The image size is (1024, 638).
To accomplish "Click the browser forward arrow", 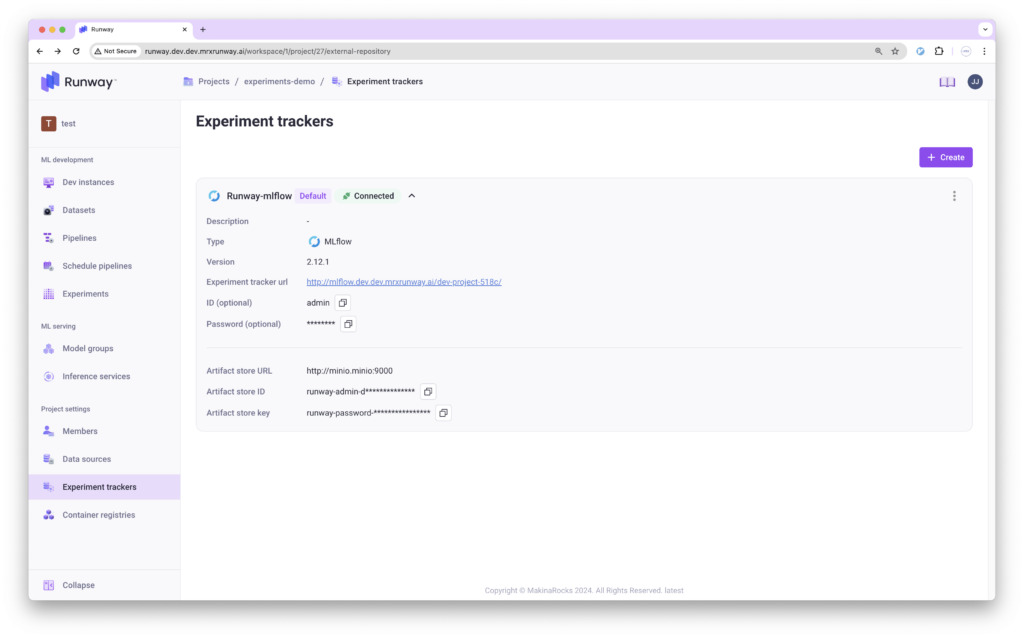I will coord(57,51).
